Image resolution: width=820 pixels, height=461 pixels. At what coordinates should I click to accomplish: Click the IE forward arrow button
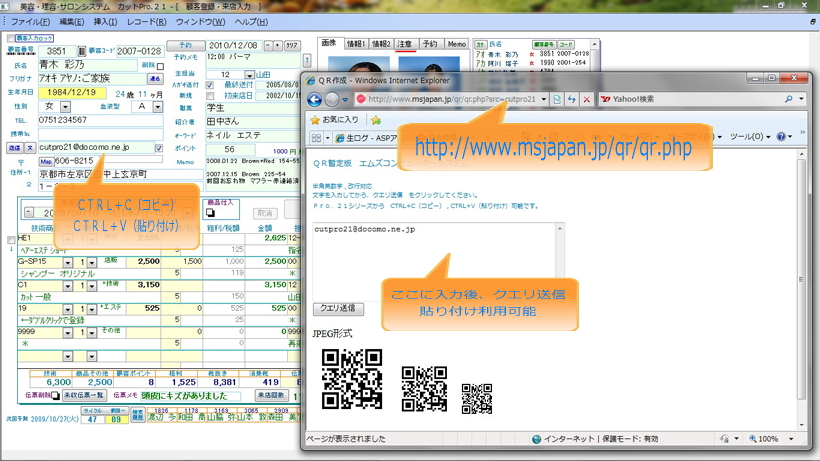(332, 99)
